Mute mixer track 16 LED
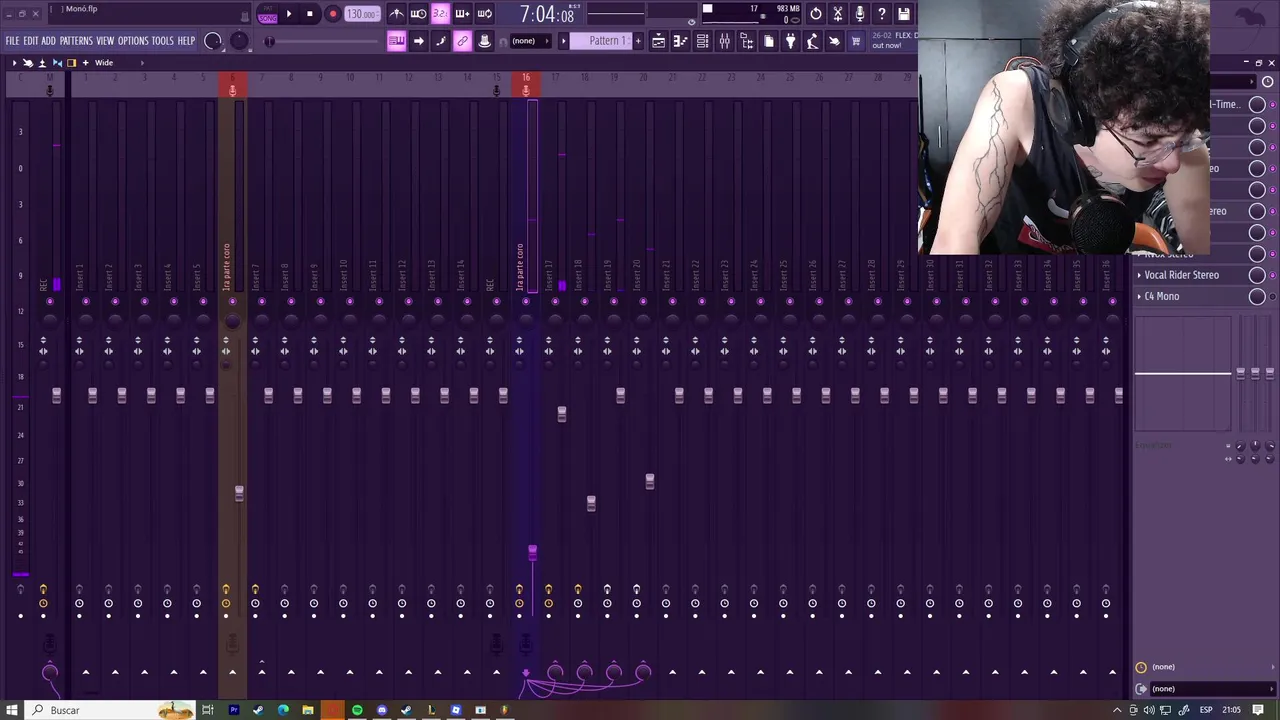This screenshot has width=1280, height=720. coord(526,301)
